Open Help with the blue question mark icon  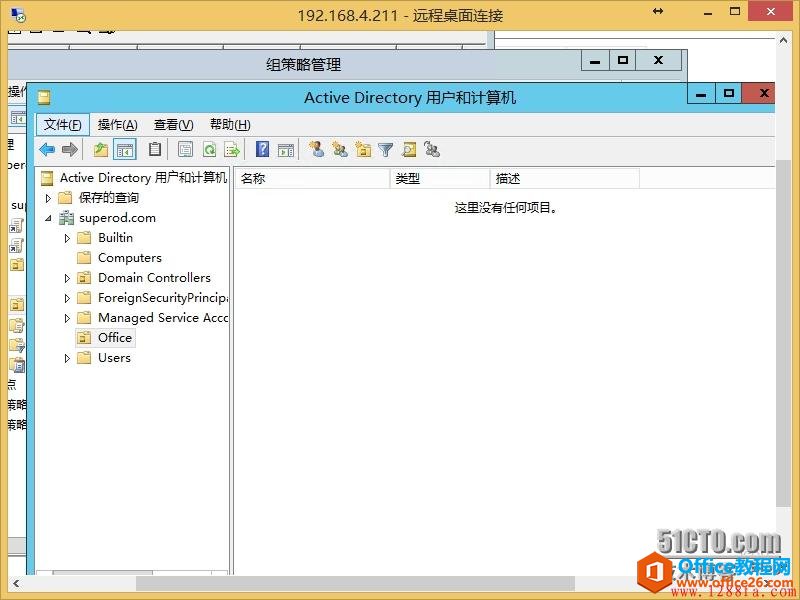point(262,149)
